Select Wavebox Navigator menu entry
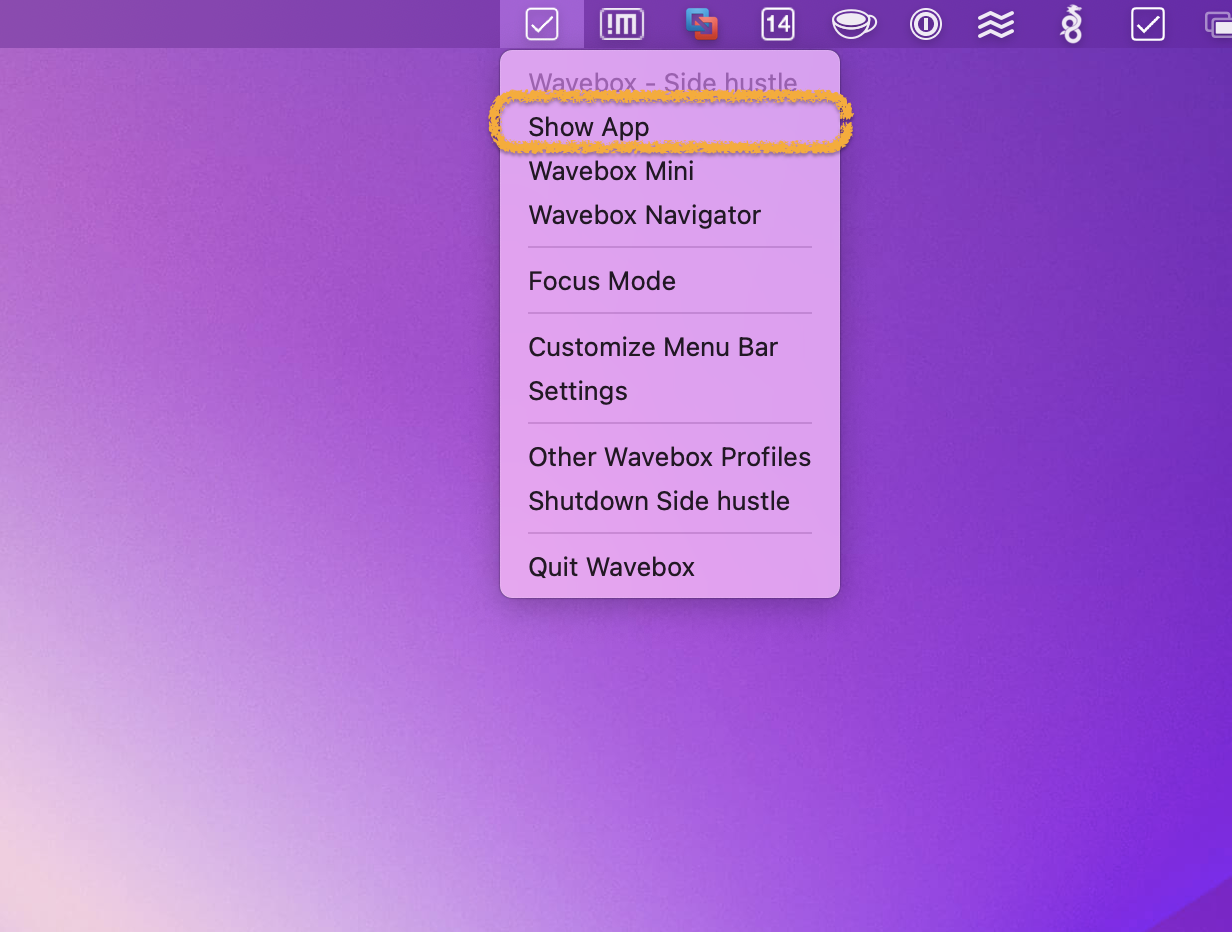Screen dimensions: 1232x932 tap(669, 215)
